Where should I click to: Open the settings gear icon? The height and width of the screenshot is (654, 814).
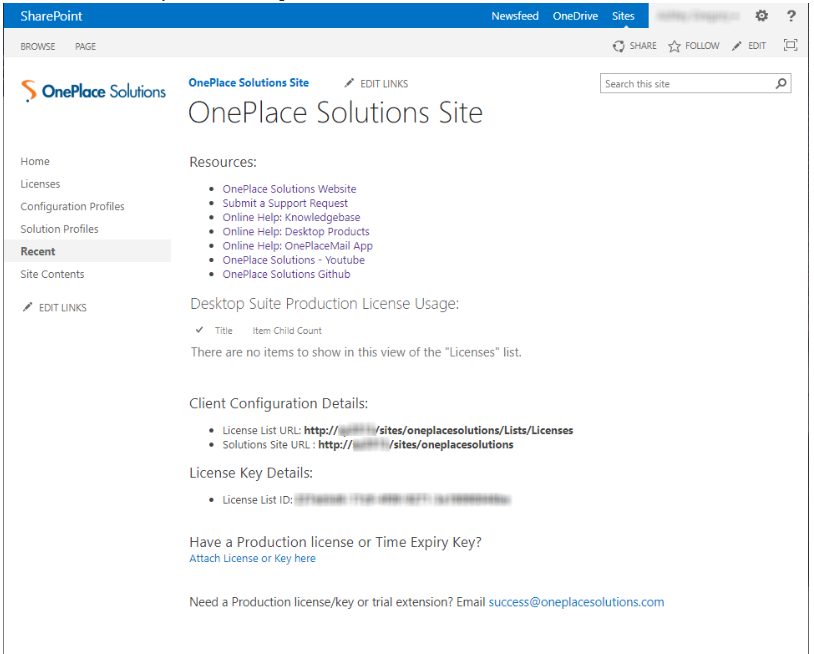click(x=761, y=16)
